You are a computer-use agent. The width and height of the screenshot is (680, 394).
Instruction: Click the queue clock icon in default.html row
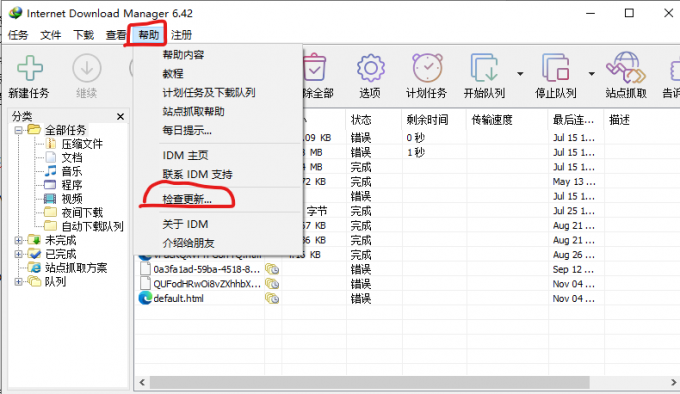(272, 299)
